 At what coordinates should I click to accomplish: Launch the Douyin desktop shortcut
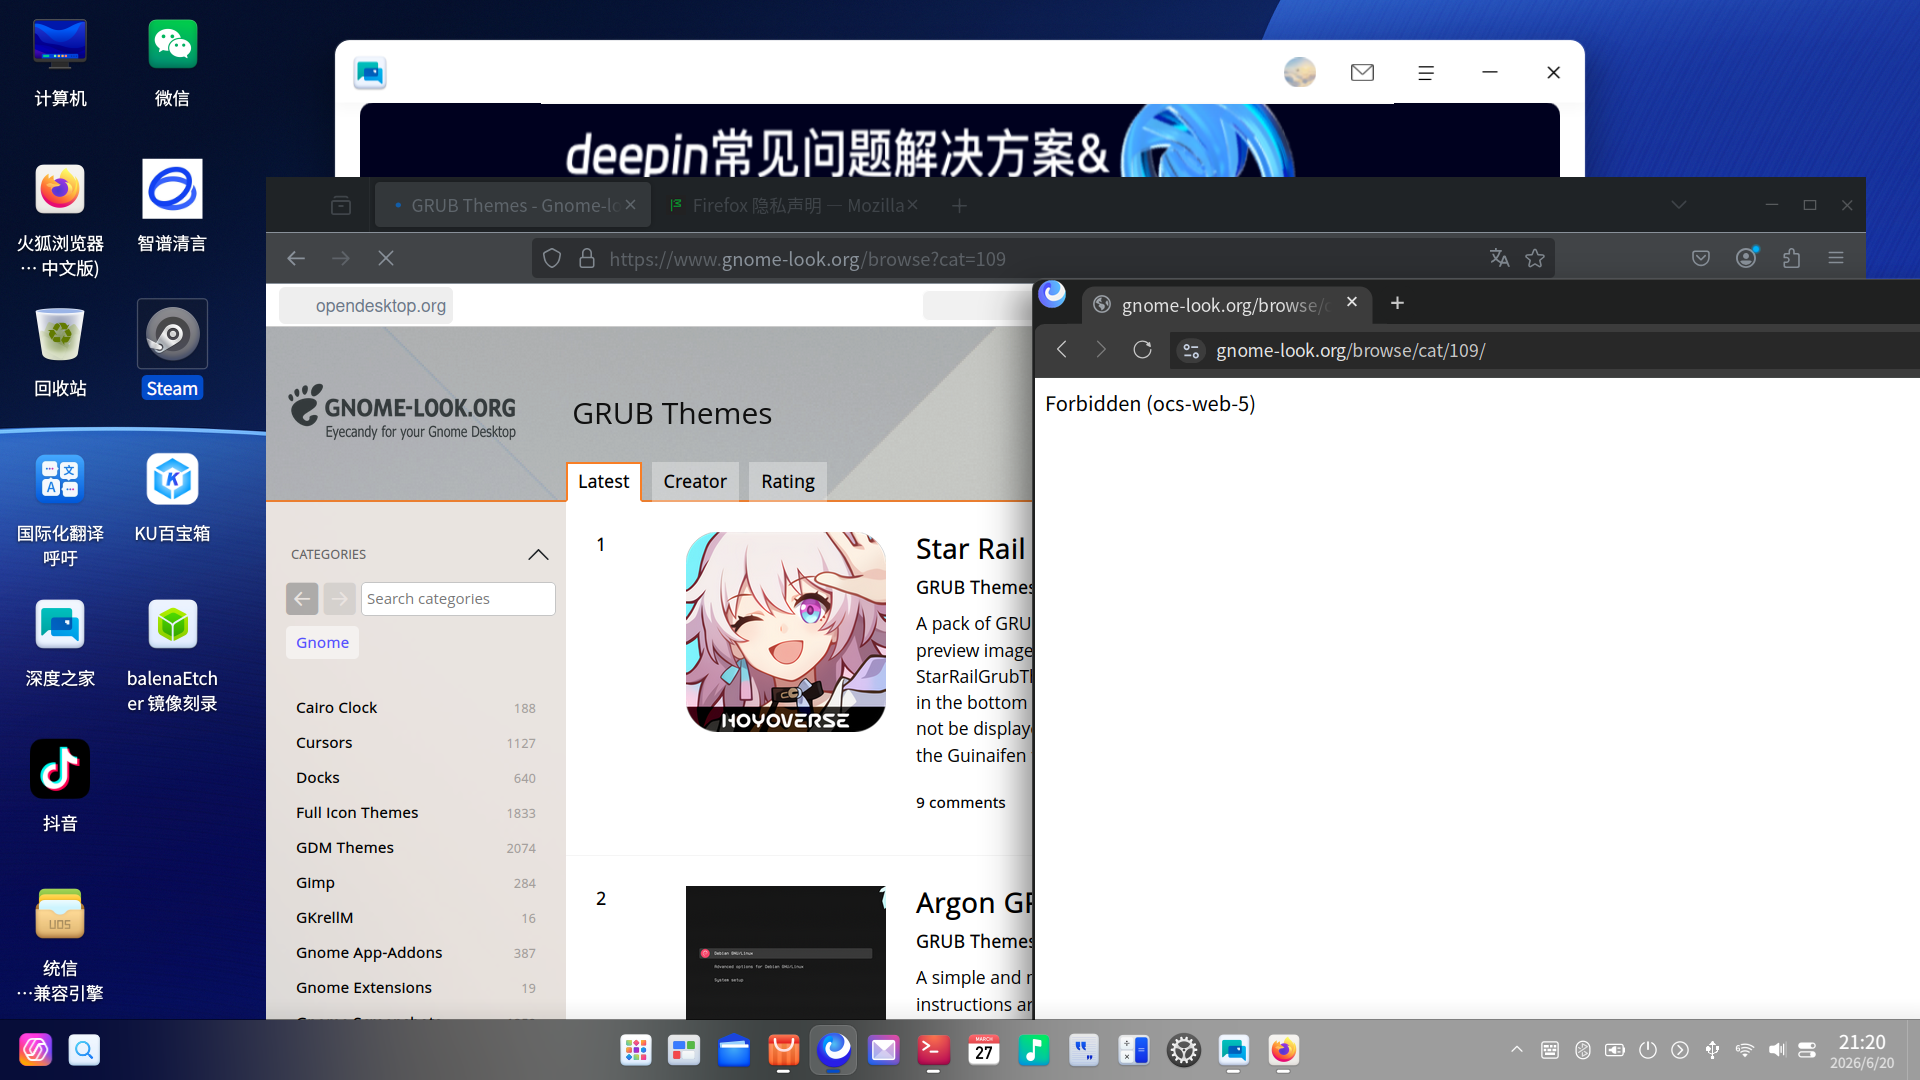pyautogui.click(x=60, y=786)
